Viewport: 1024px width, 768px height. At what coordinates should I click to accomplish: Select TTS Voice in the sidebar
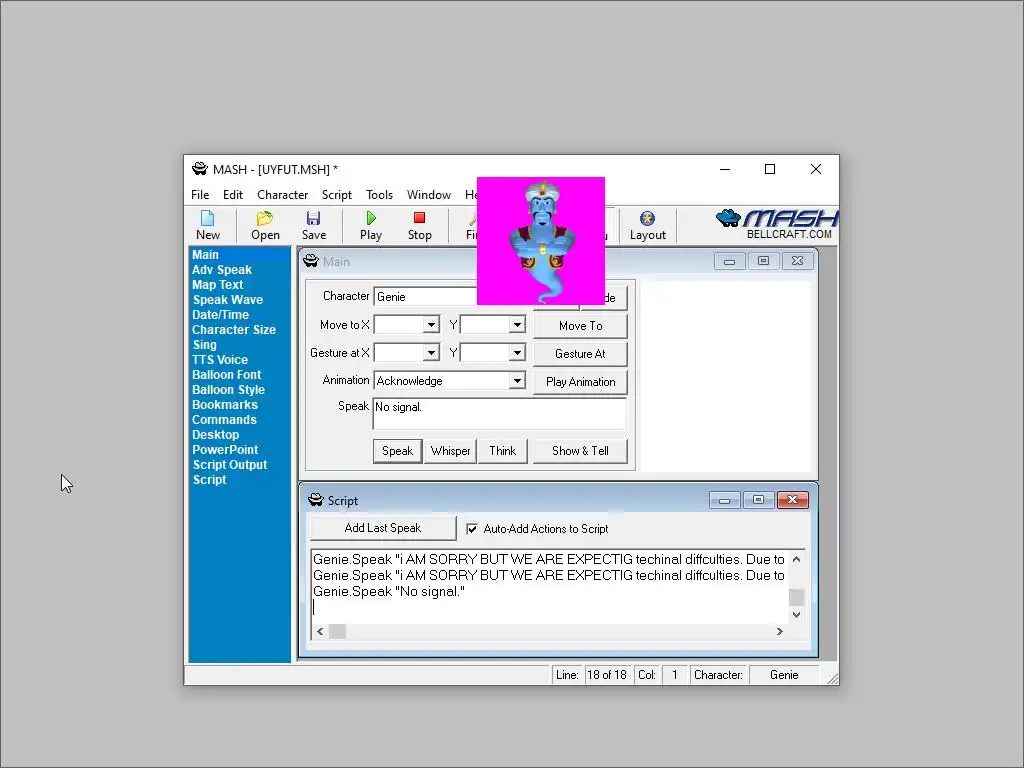(x=219, y=360)
